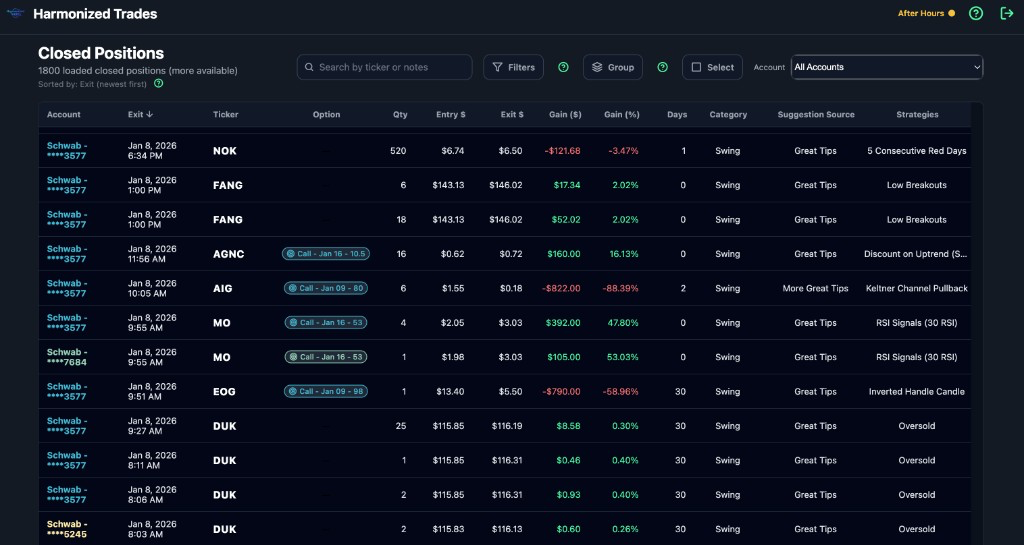1024x545 pixels.
Task: Click the -$790.00 gain value
Action: 562,392
